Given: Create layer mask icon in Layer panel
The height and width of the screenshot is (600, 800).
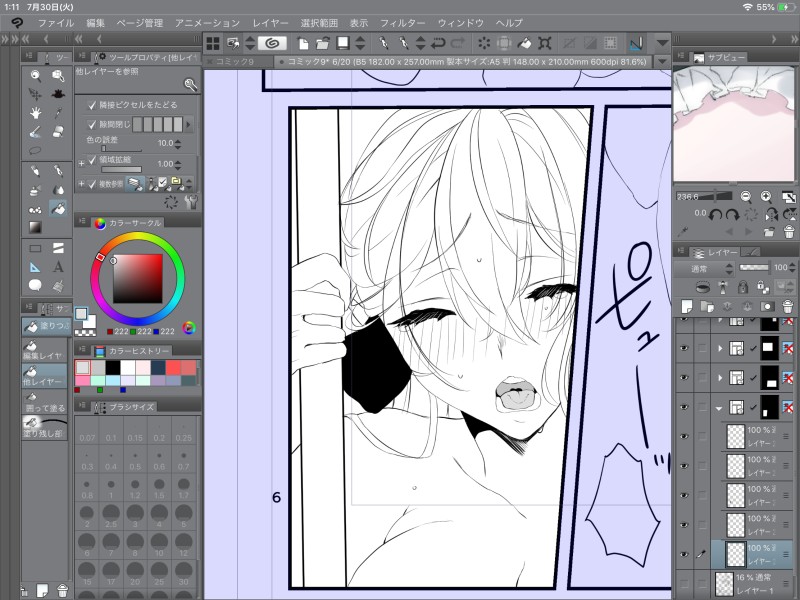Looking at the screenshot, I should (x=767, y=306).
